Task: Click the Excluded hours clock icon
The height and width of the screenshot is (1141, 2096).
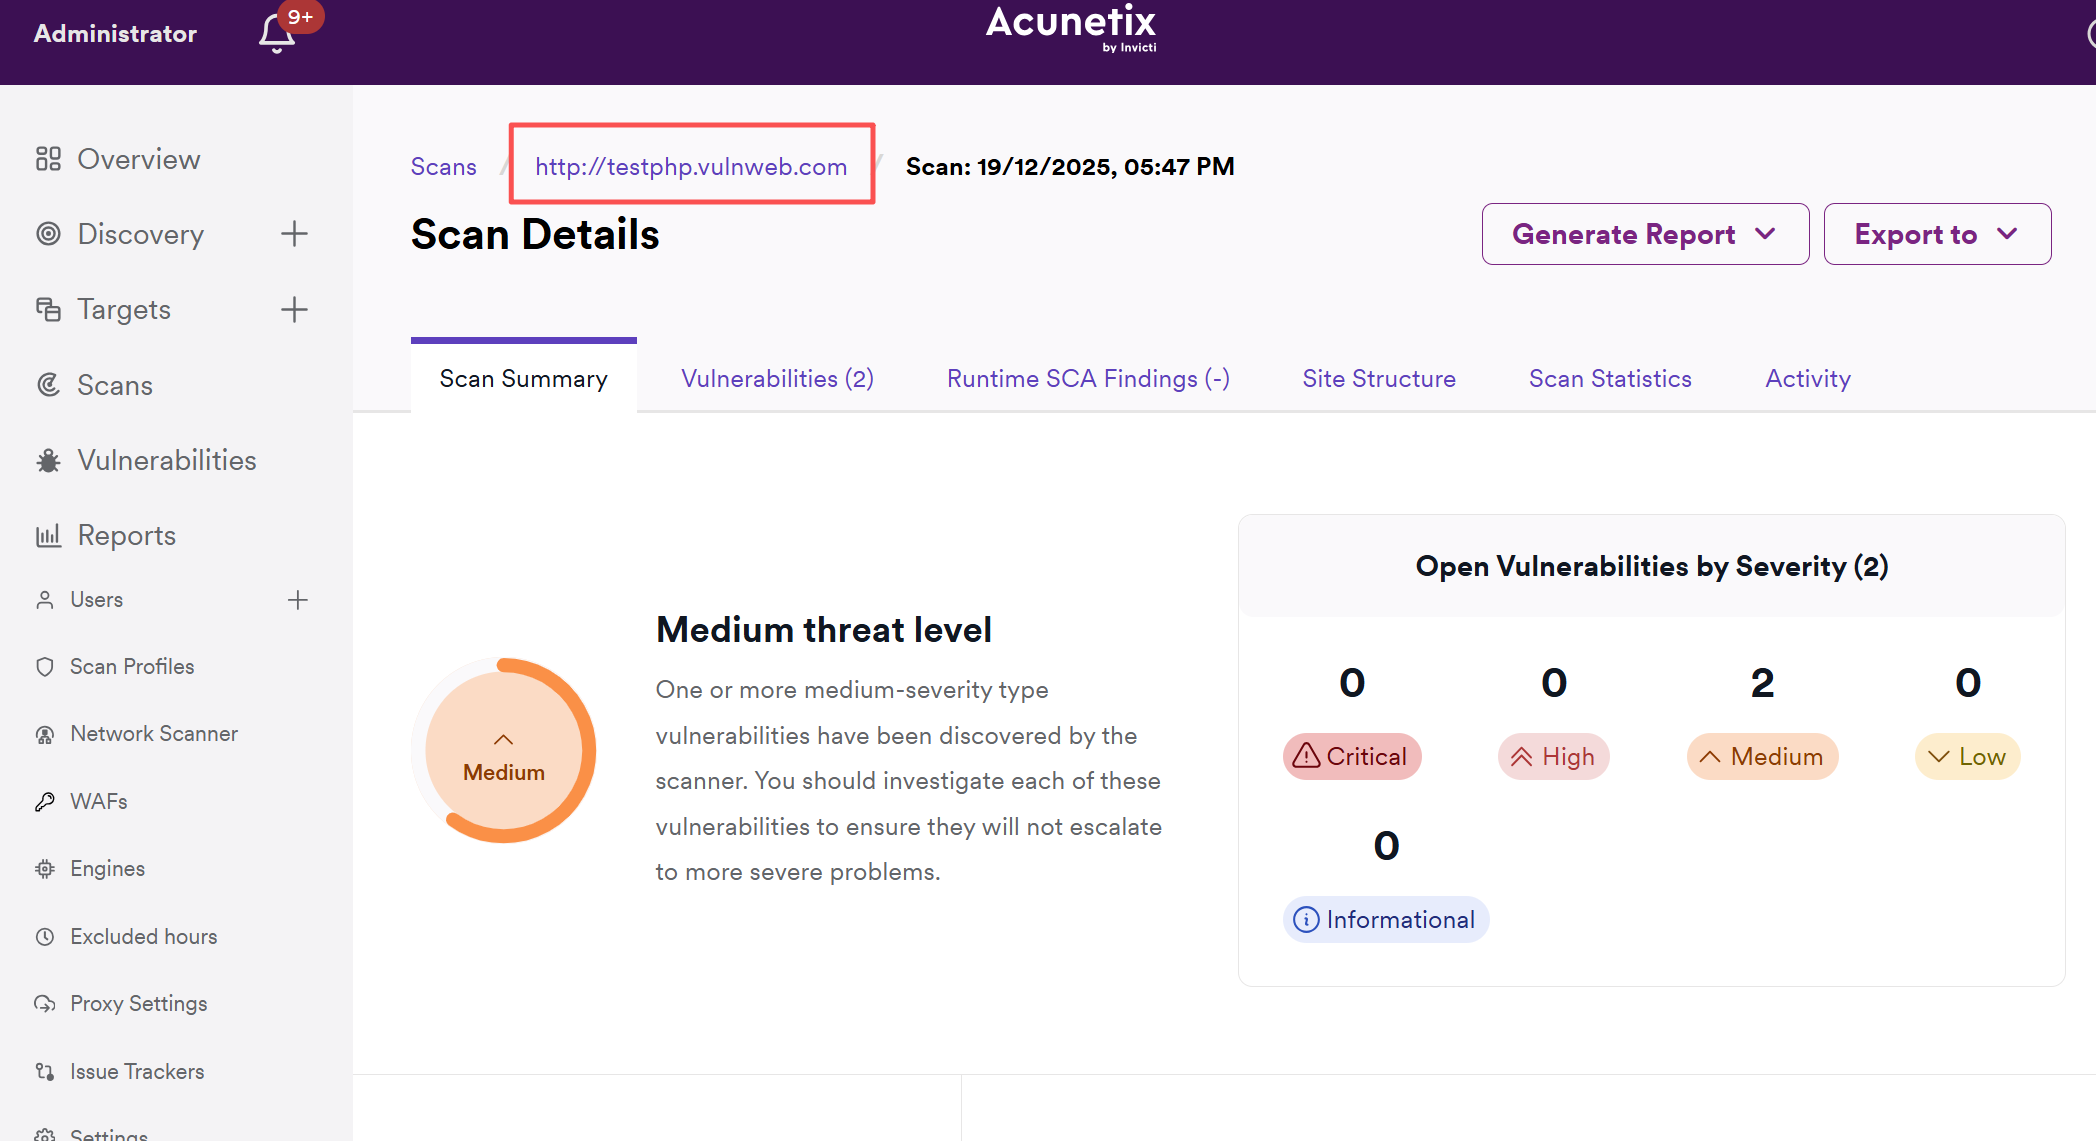Action: coord(45,937)
